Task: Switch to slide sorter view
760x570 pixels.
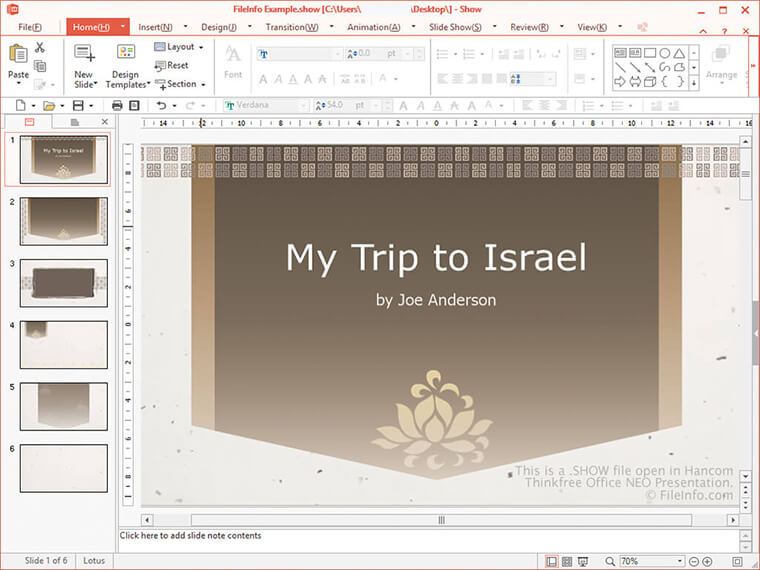Action: tap(567, 561)
